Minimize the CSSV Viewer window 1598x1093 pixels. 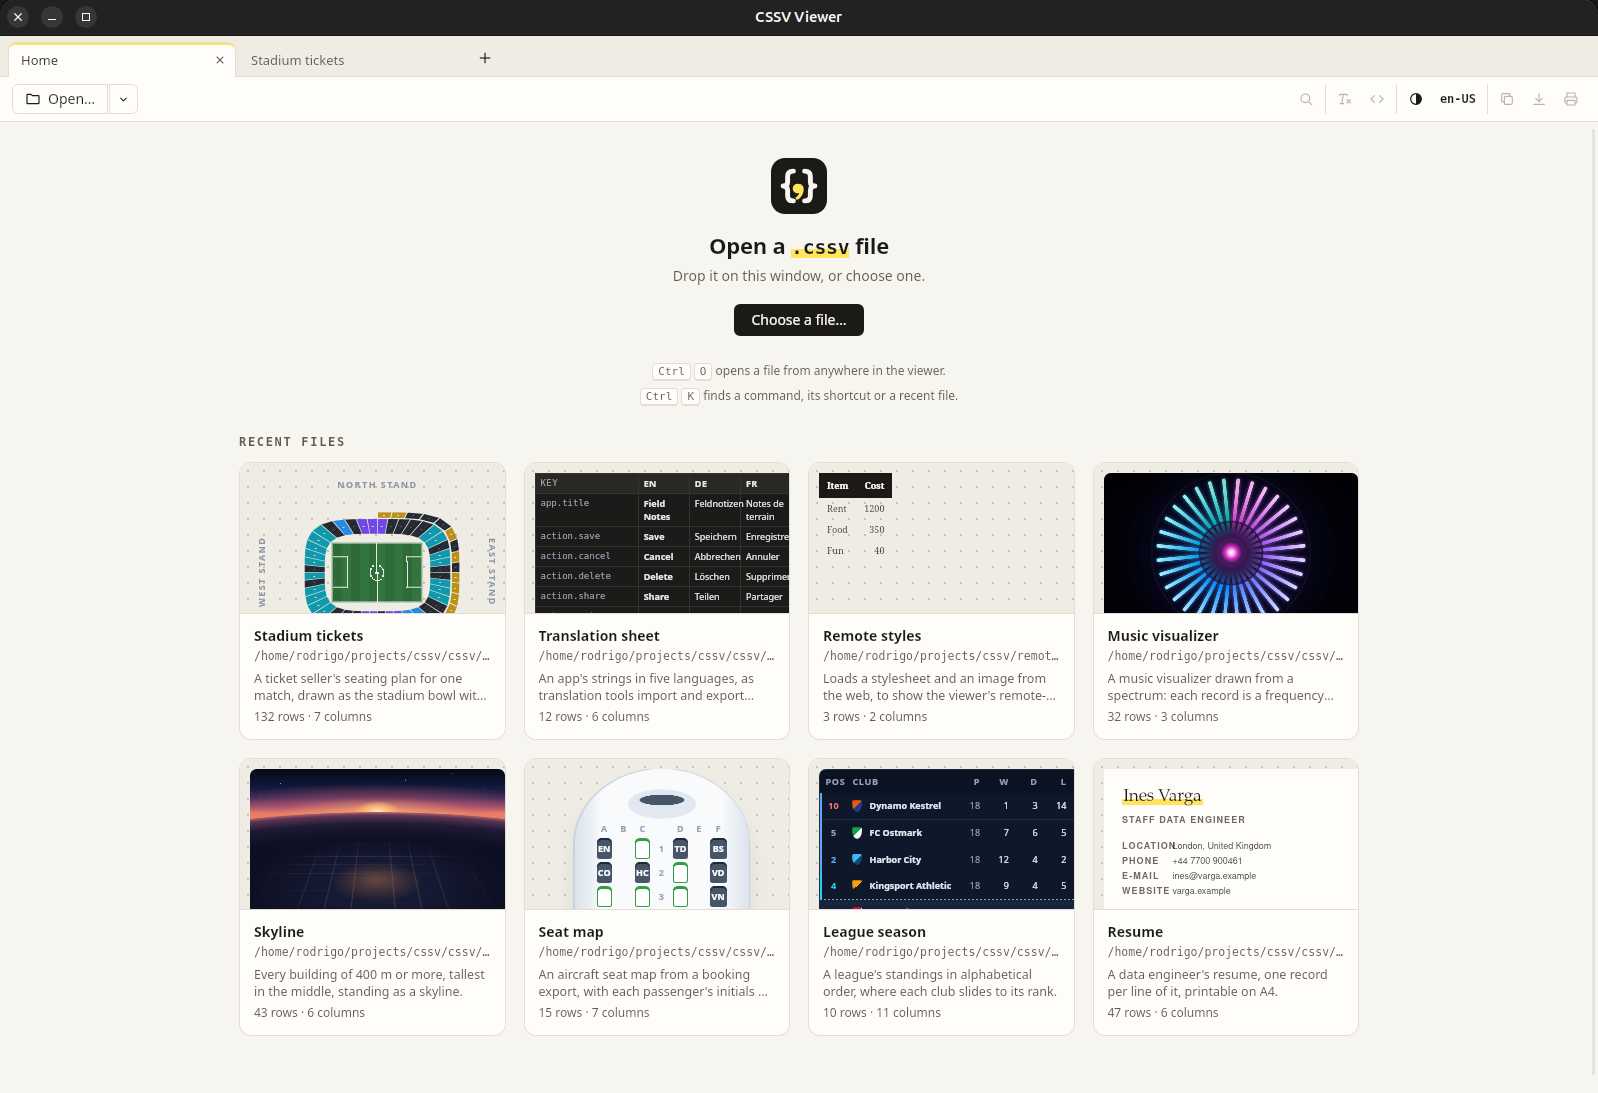pyautogui.click(x=52, y=17)
